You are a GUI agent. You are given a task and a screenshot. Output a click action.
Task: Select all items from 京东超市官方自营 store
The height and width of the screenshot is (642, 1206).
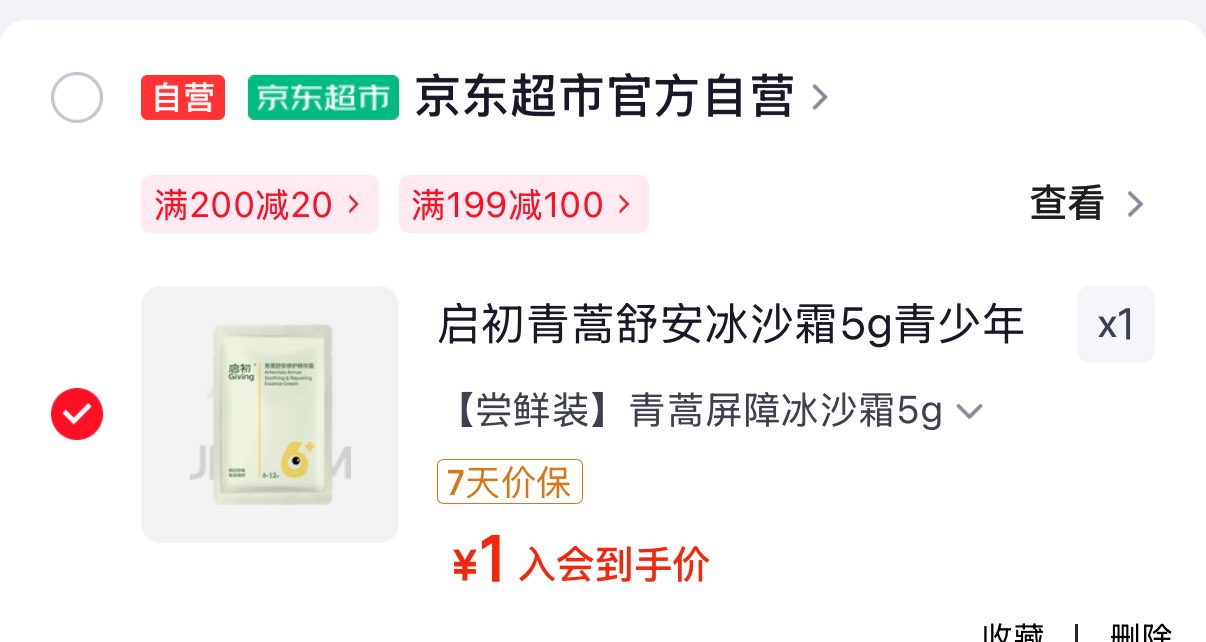coord(77,98)
